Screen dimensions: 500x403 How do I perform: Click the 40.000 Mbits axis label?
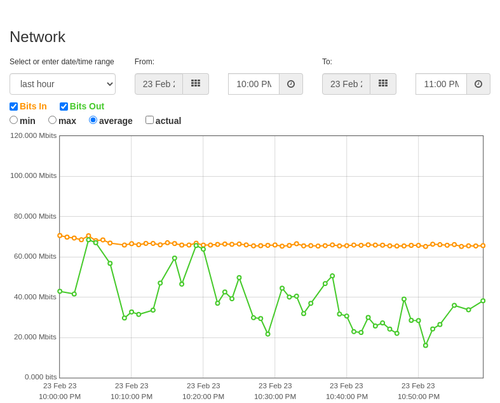click(x=35, y=297)
